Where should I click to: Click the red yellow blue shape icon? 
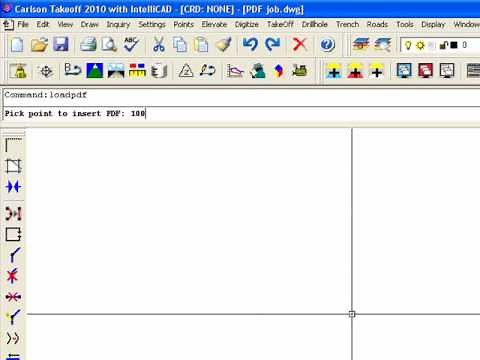coord(279,71)
